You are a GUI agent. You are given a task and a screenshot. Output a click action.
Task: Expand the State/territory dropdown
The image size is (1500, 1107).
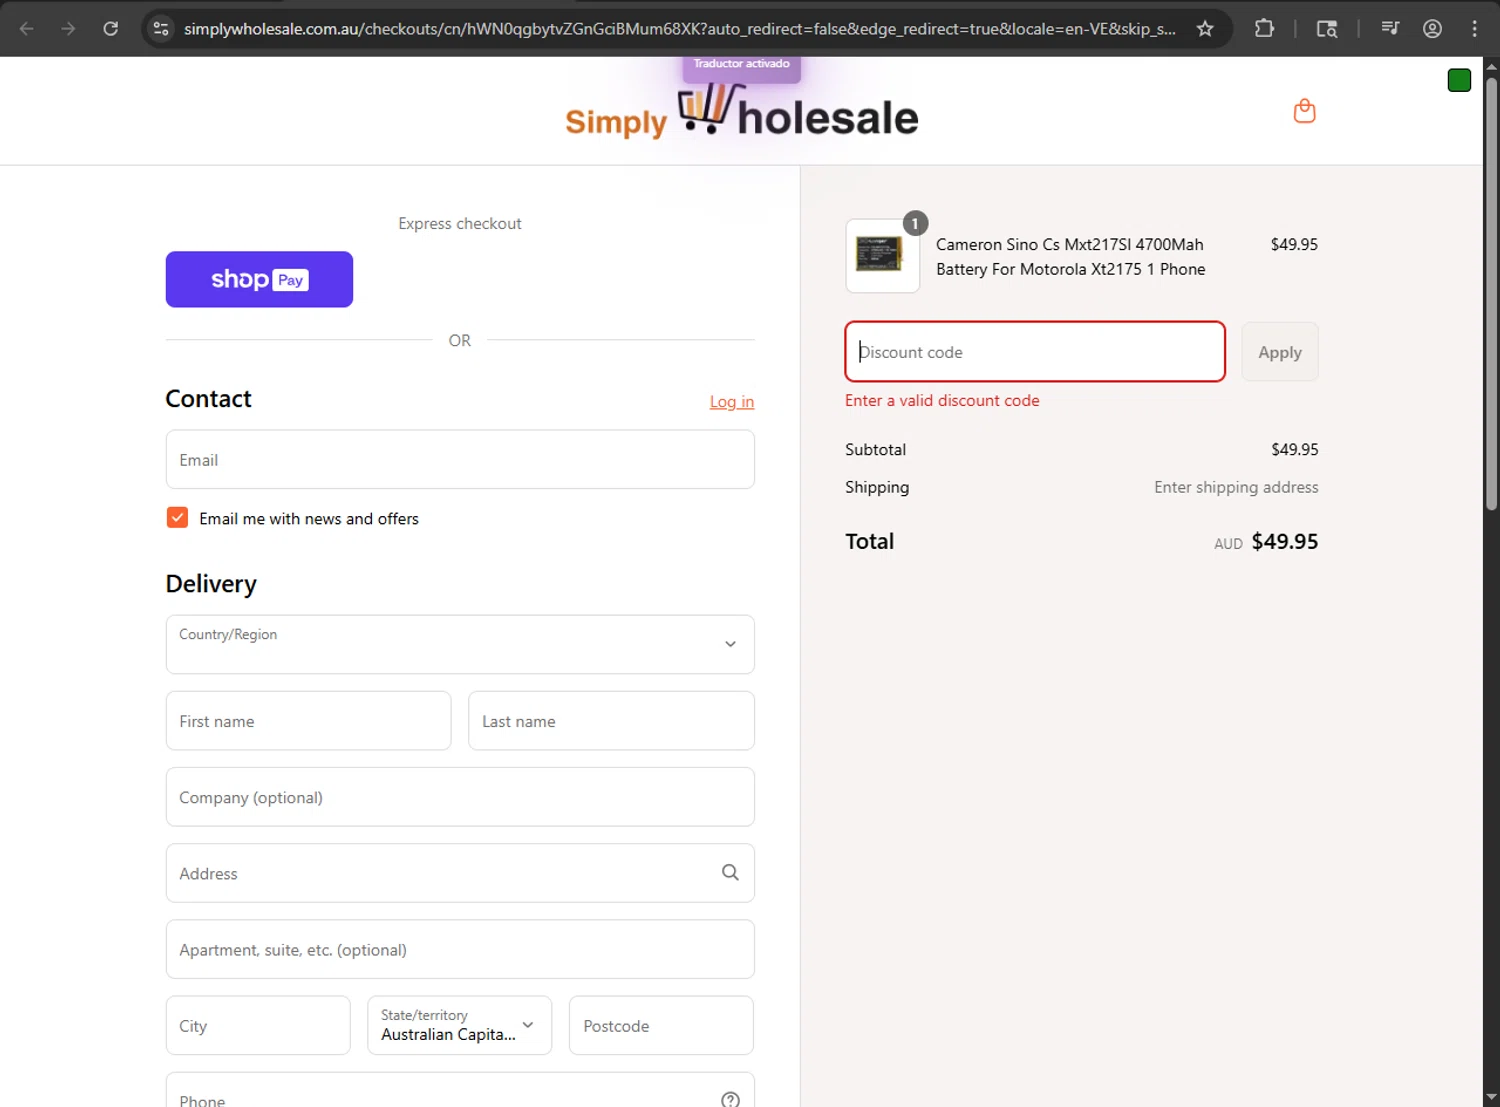click(459, 1025)
